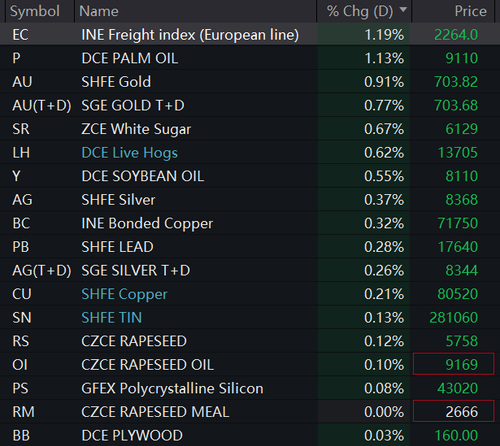Click the 281060 price cell
This screenshot has height=446, width=500.
pyautogui.click(x=454, y=318)
